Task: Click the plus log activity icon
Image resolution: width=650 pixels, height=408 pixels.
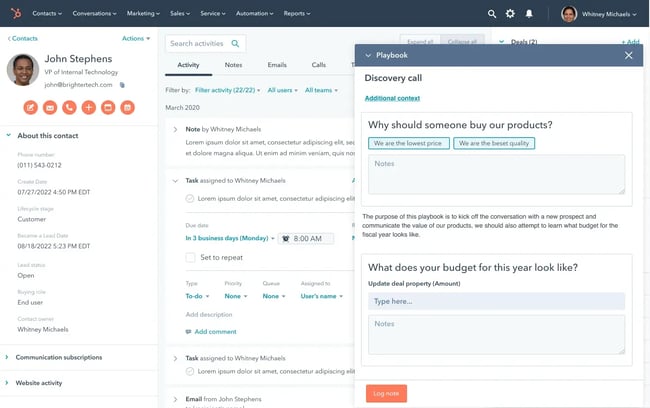Action: pos(89,107)
